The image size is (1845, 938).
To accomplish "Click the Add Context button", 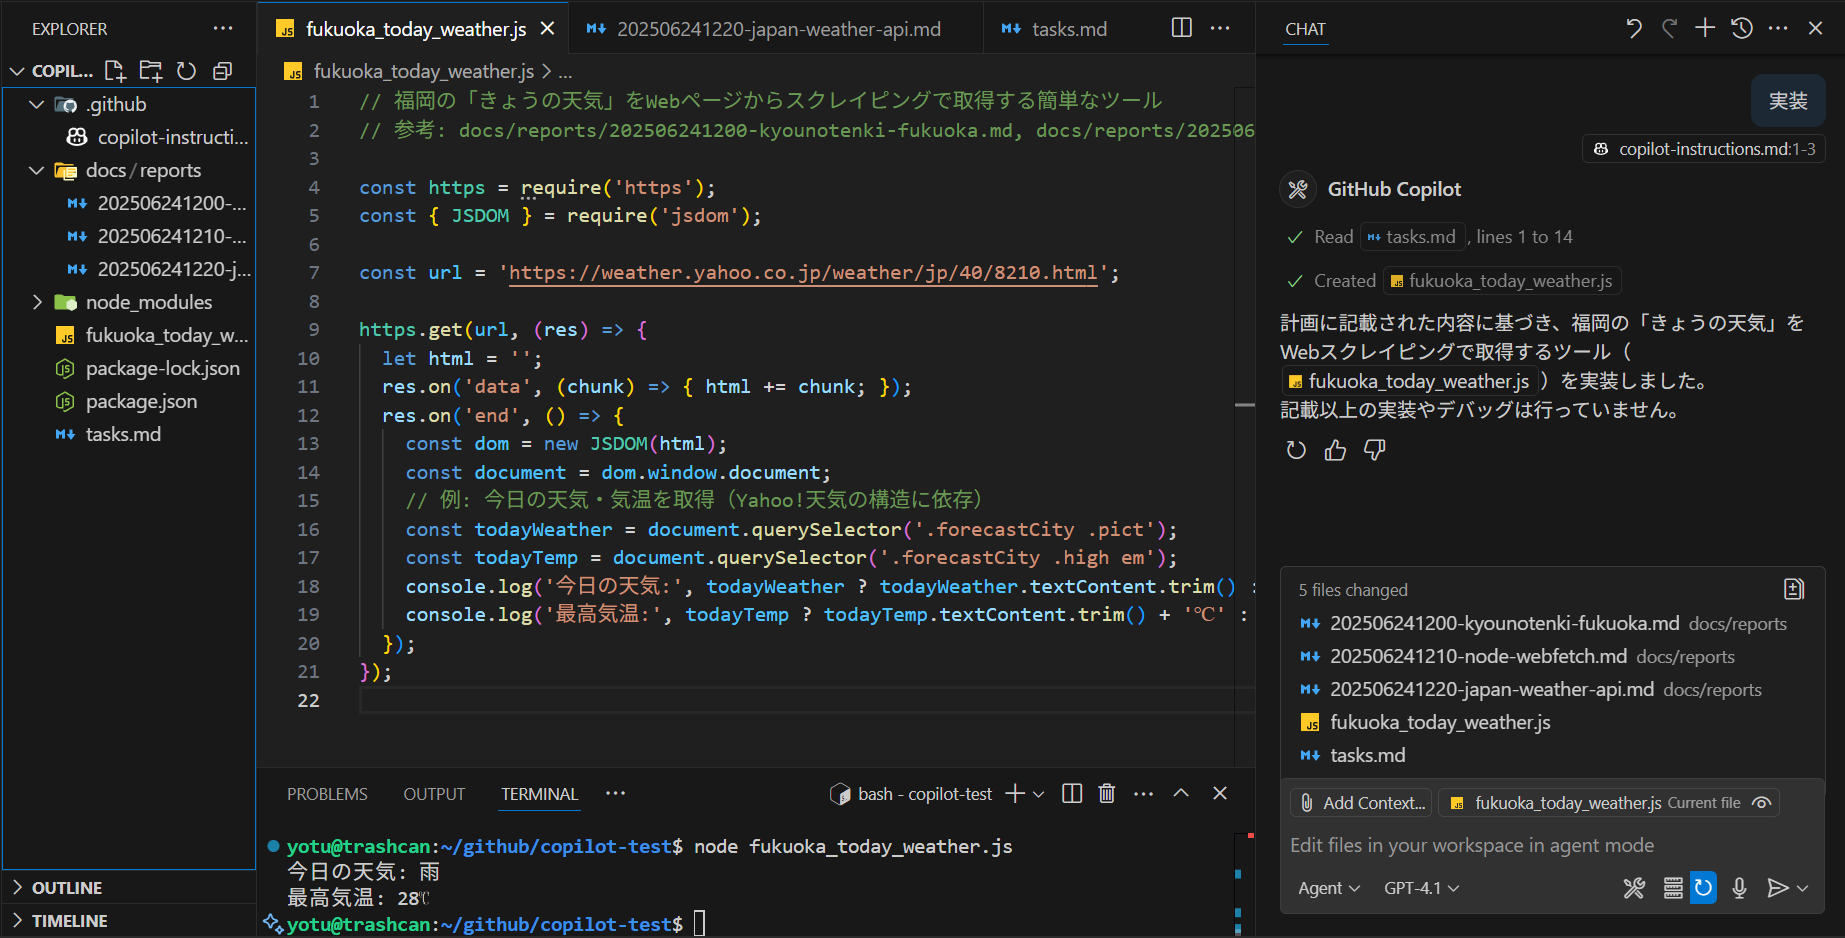I will point(1360,802).
